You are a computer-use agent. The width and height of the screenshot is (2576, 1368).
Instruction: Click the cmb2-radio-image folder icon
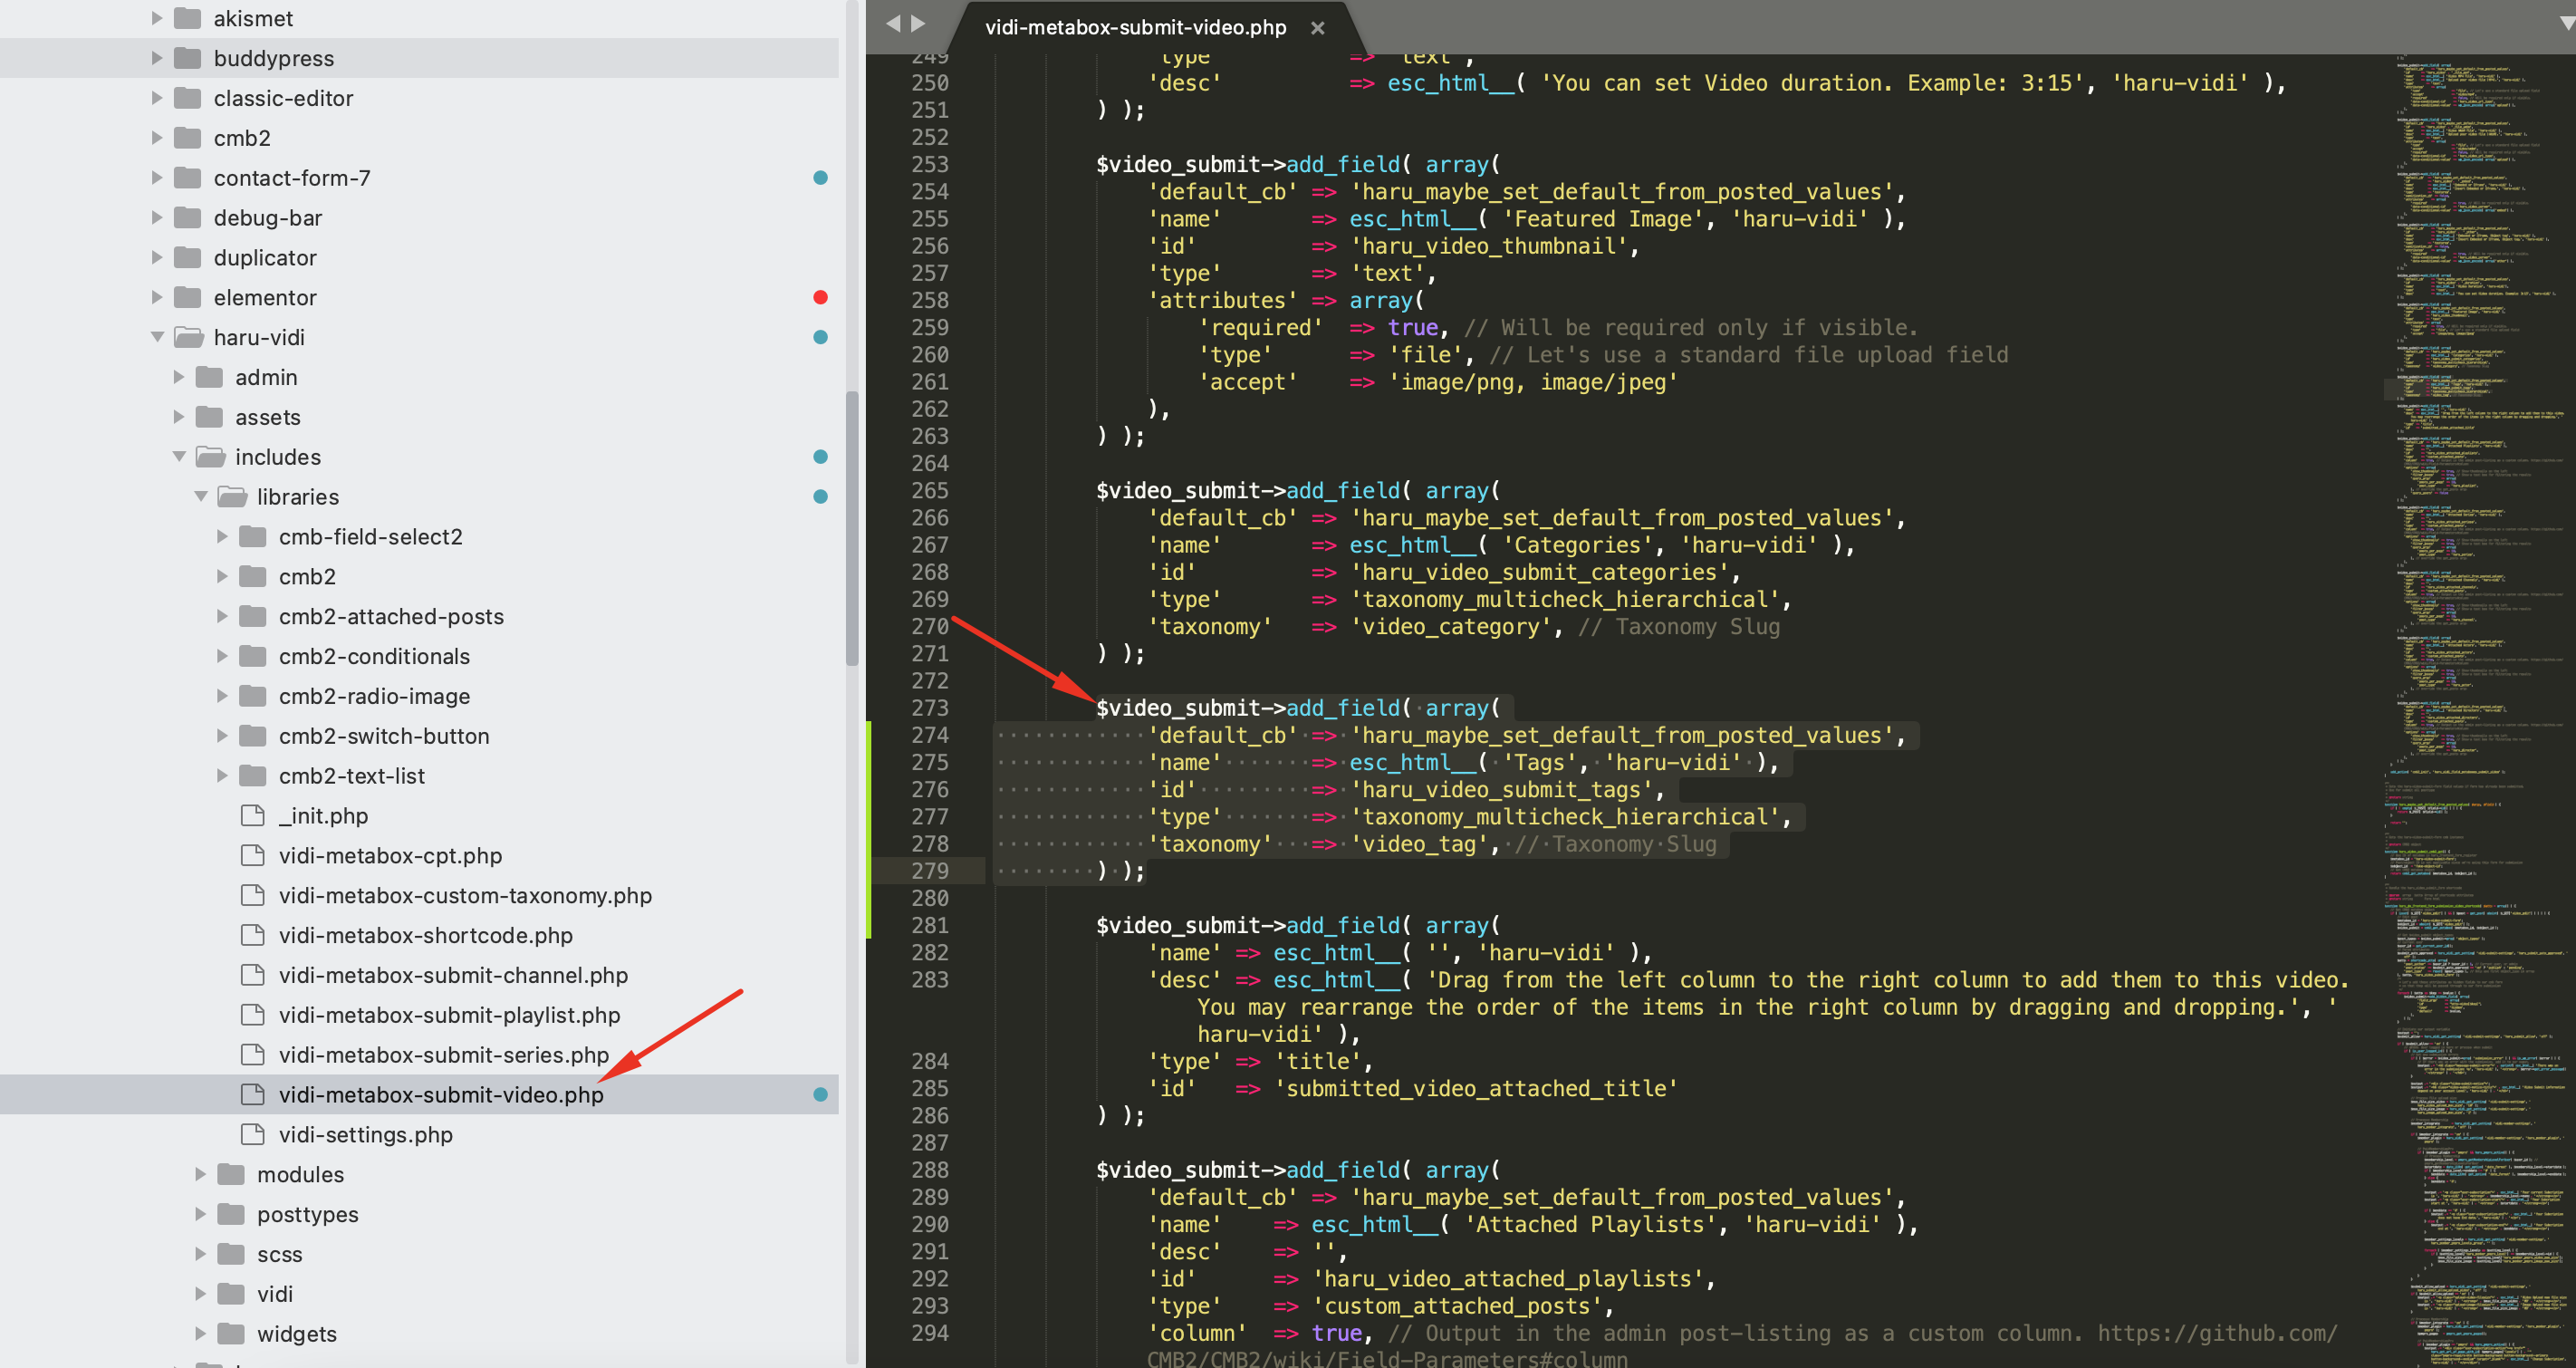[x=253, y=696]
